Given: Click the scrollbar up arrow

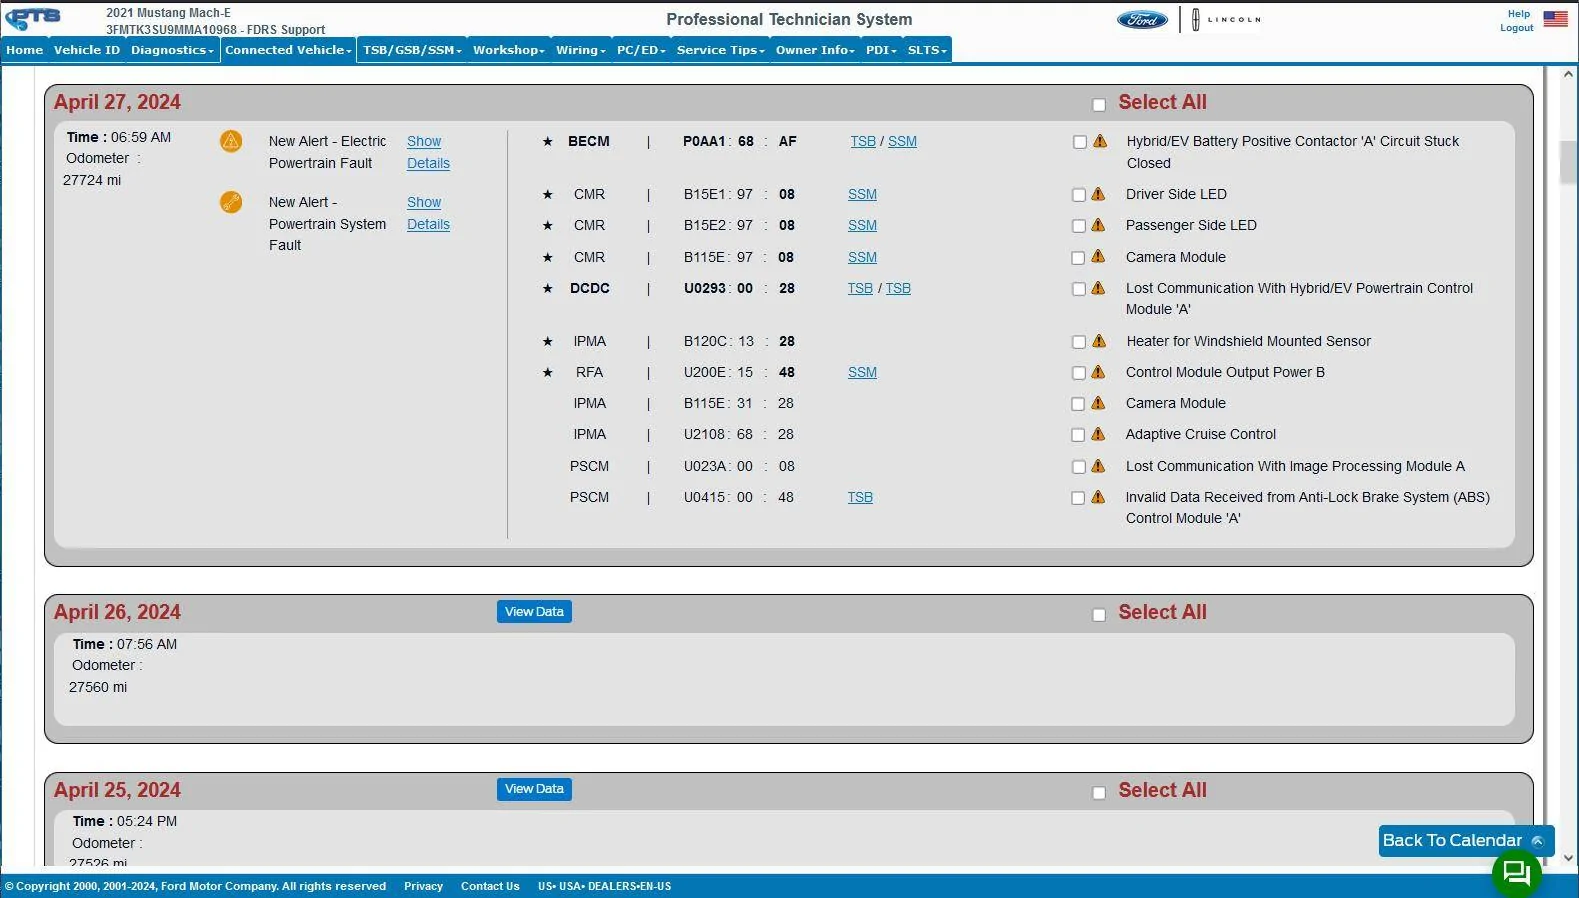Looking at the screenshot, I should [x=1568, y=74].
